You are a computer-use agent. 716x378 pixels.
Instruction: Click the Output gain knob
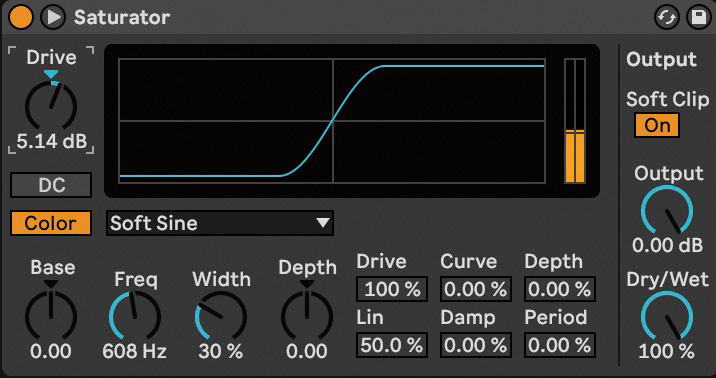[667, 210]
